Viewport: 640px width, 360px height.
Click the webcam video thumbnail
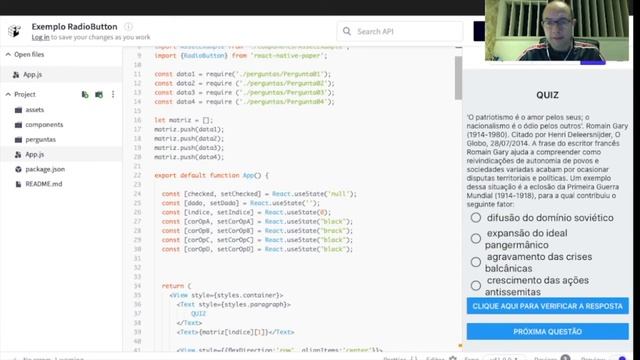pyautogui.click(x=557, y=31)
